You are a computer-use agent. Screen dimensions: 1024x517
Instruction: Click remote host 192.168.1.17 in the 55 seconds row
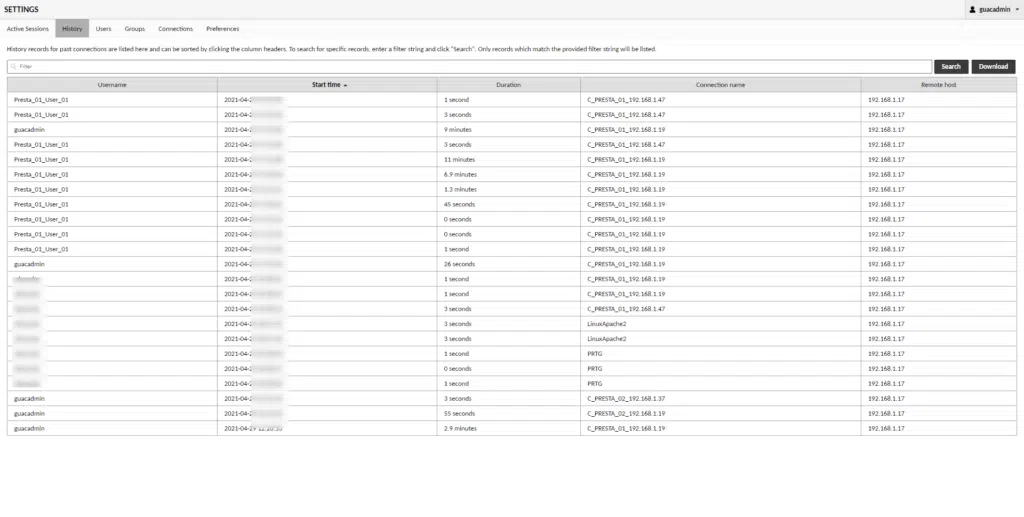point(886,414)
